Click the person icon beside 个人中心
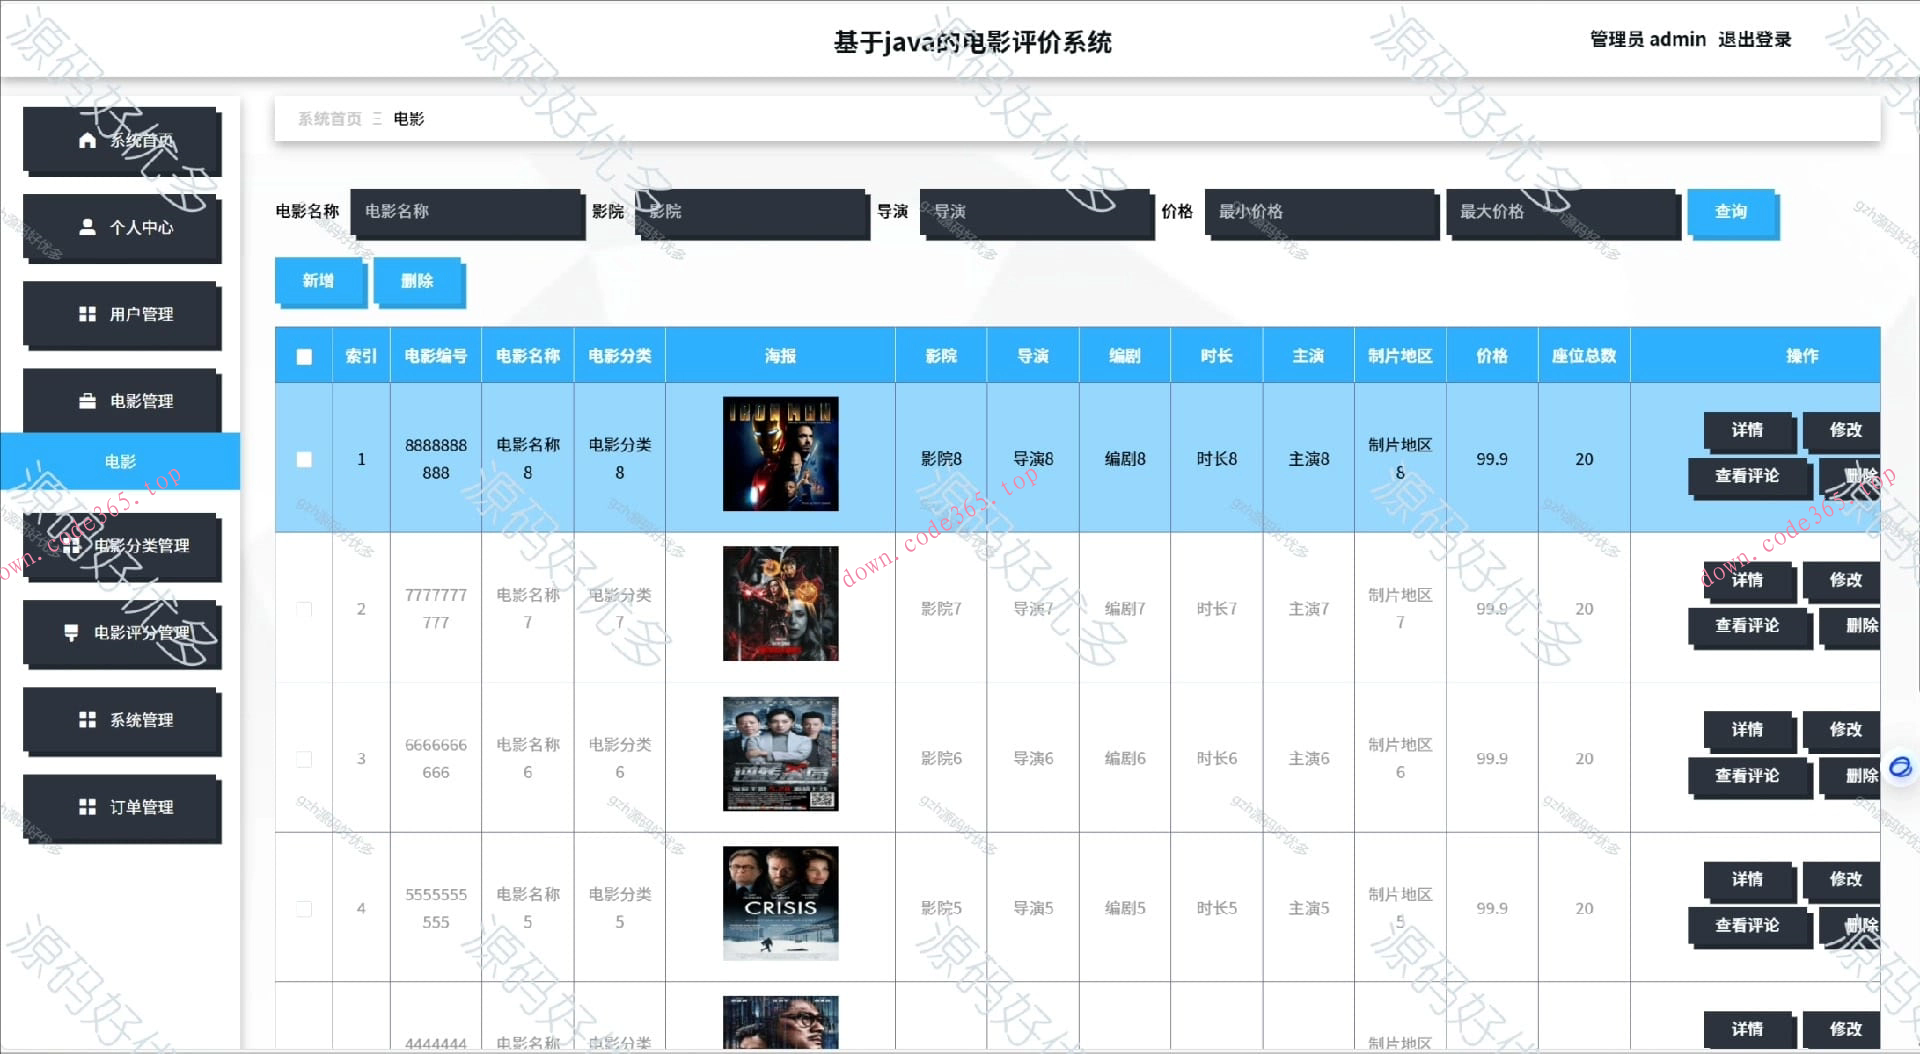1920x1054 pixels. (87, 227)
